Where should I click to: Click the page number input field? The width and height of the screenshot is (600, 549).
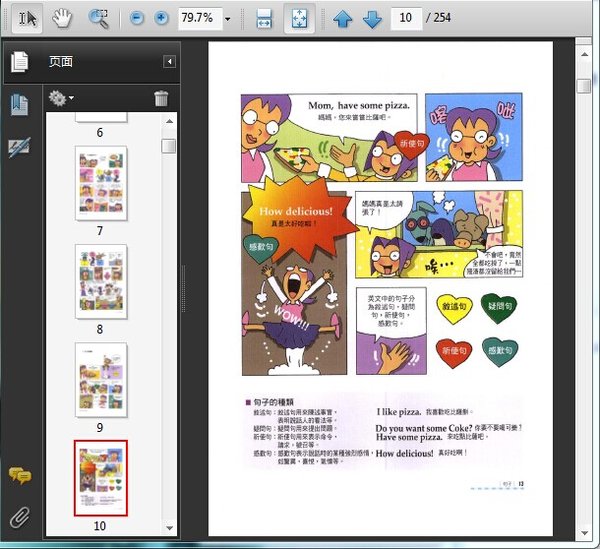pyautogui.click(x=405, y=19)
